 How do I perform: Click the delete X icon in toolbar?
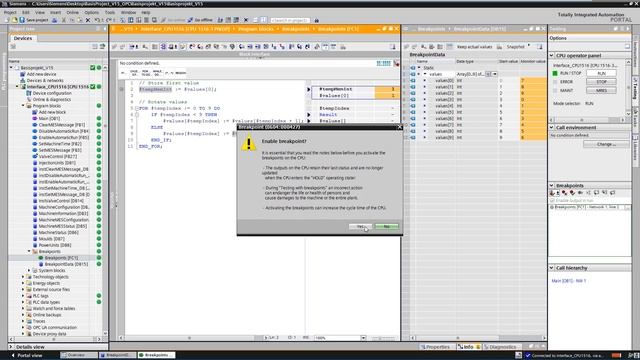[x=88, y=20]
